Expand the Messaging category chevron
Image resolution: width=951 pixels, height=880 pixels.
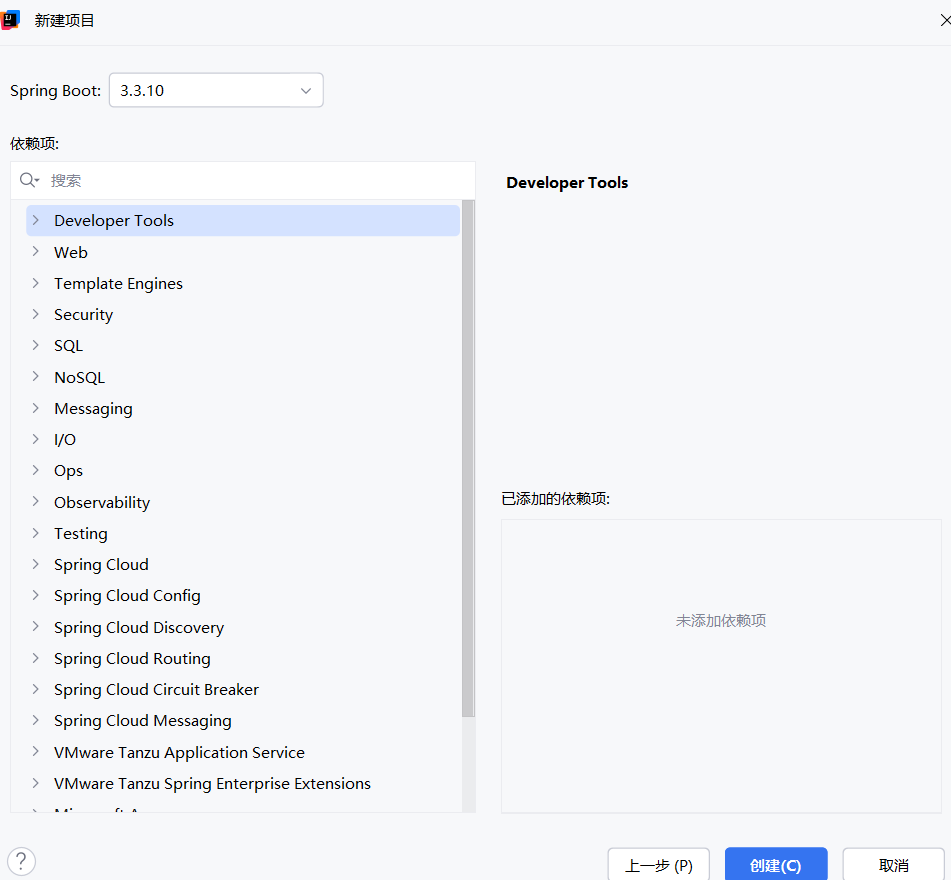click(x=36, y=408)
